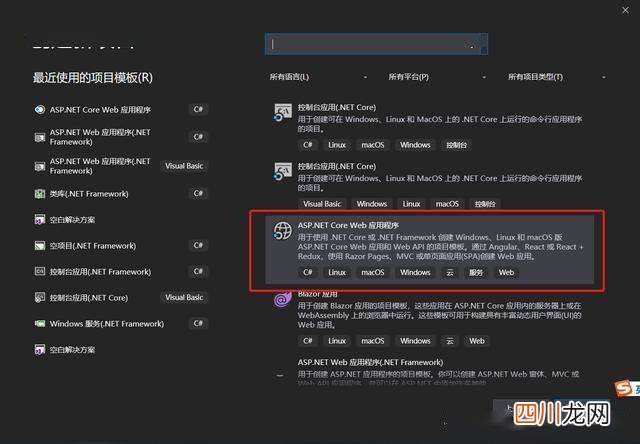Open the 所有项目类型(T) project type dropdown
640x444 pixels.
pos(556,77)
